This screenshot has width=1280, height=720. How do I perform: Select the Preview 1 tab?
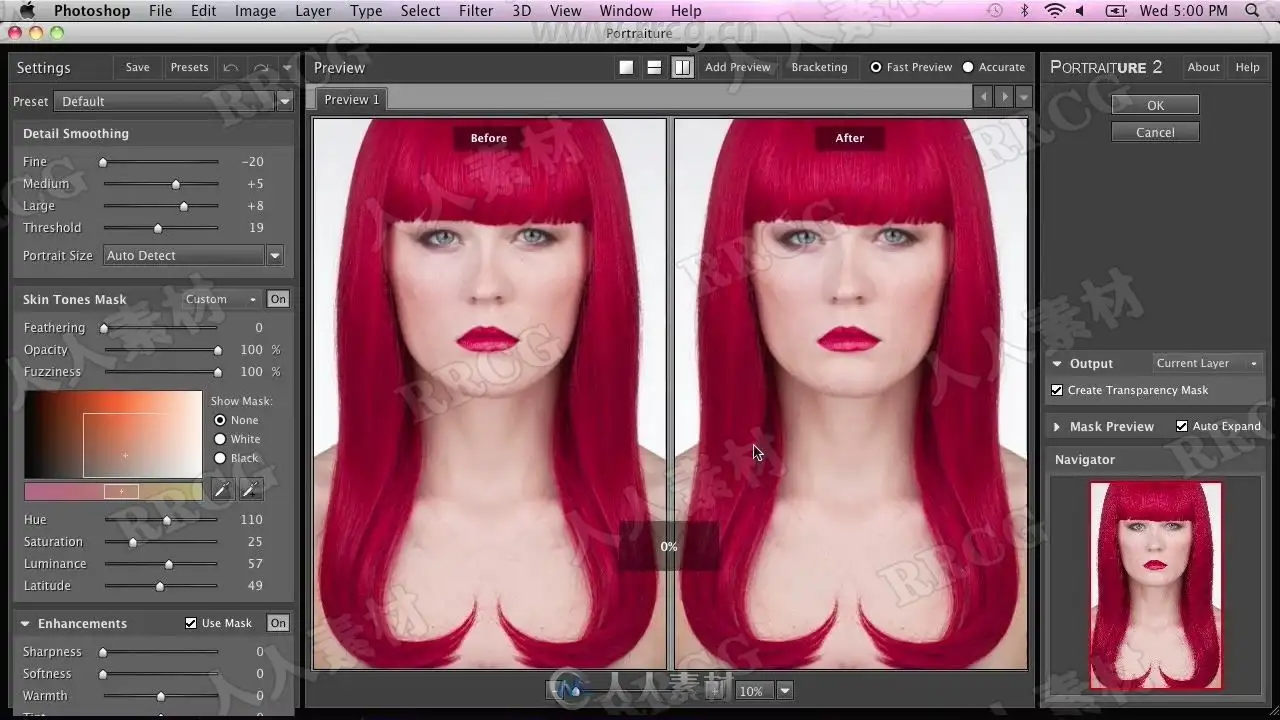click(x=352, y=99)
